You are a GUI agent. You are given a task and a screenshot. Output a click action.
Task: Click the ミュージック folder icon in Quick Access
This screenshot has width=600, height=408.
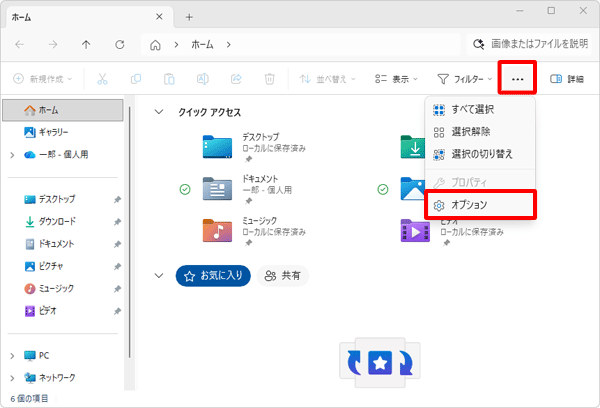tap(217, 230)
